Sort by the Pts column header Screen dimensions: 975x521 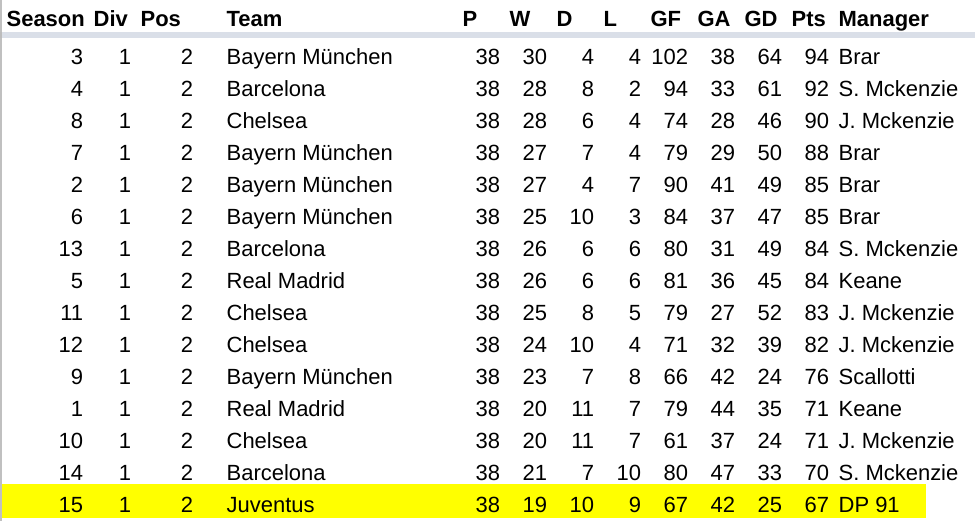[808, 19]
